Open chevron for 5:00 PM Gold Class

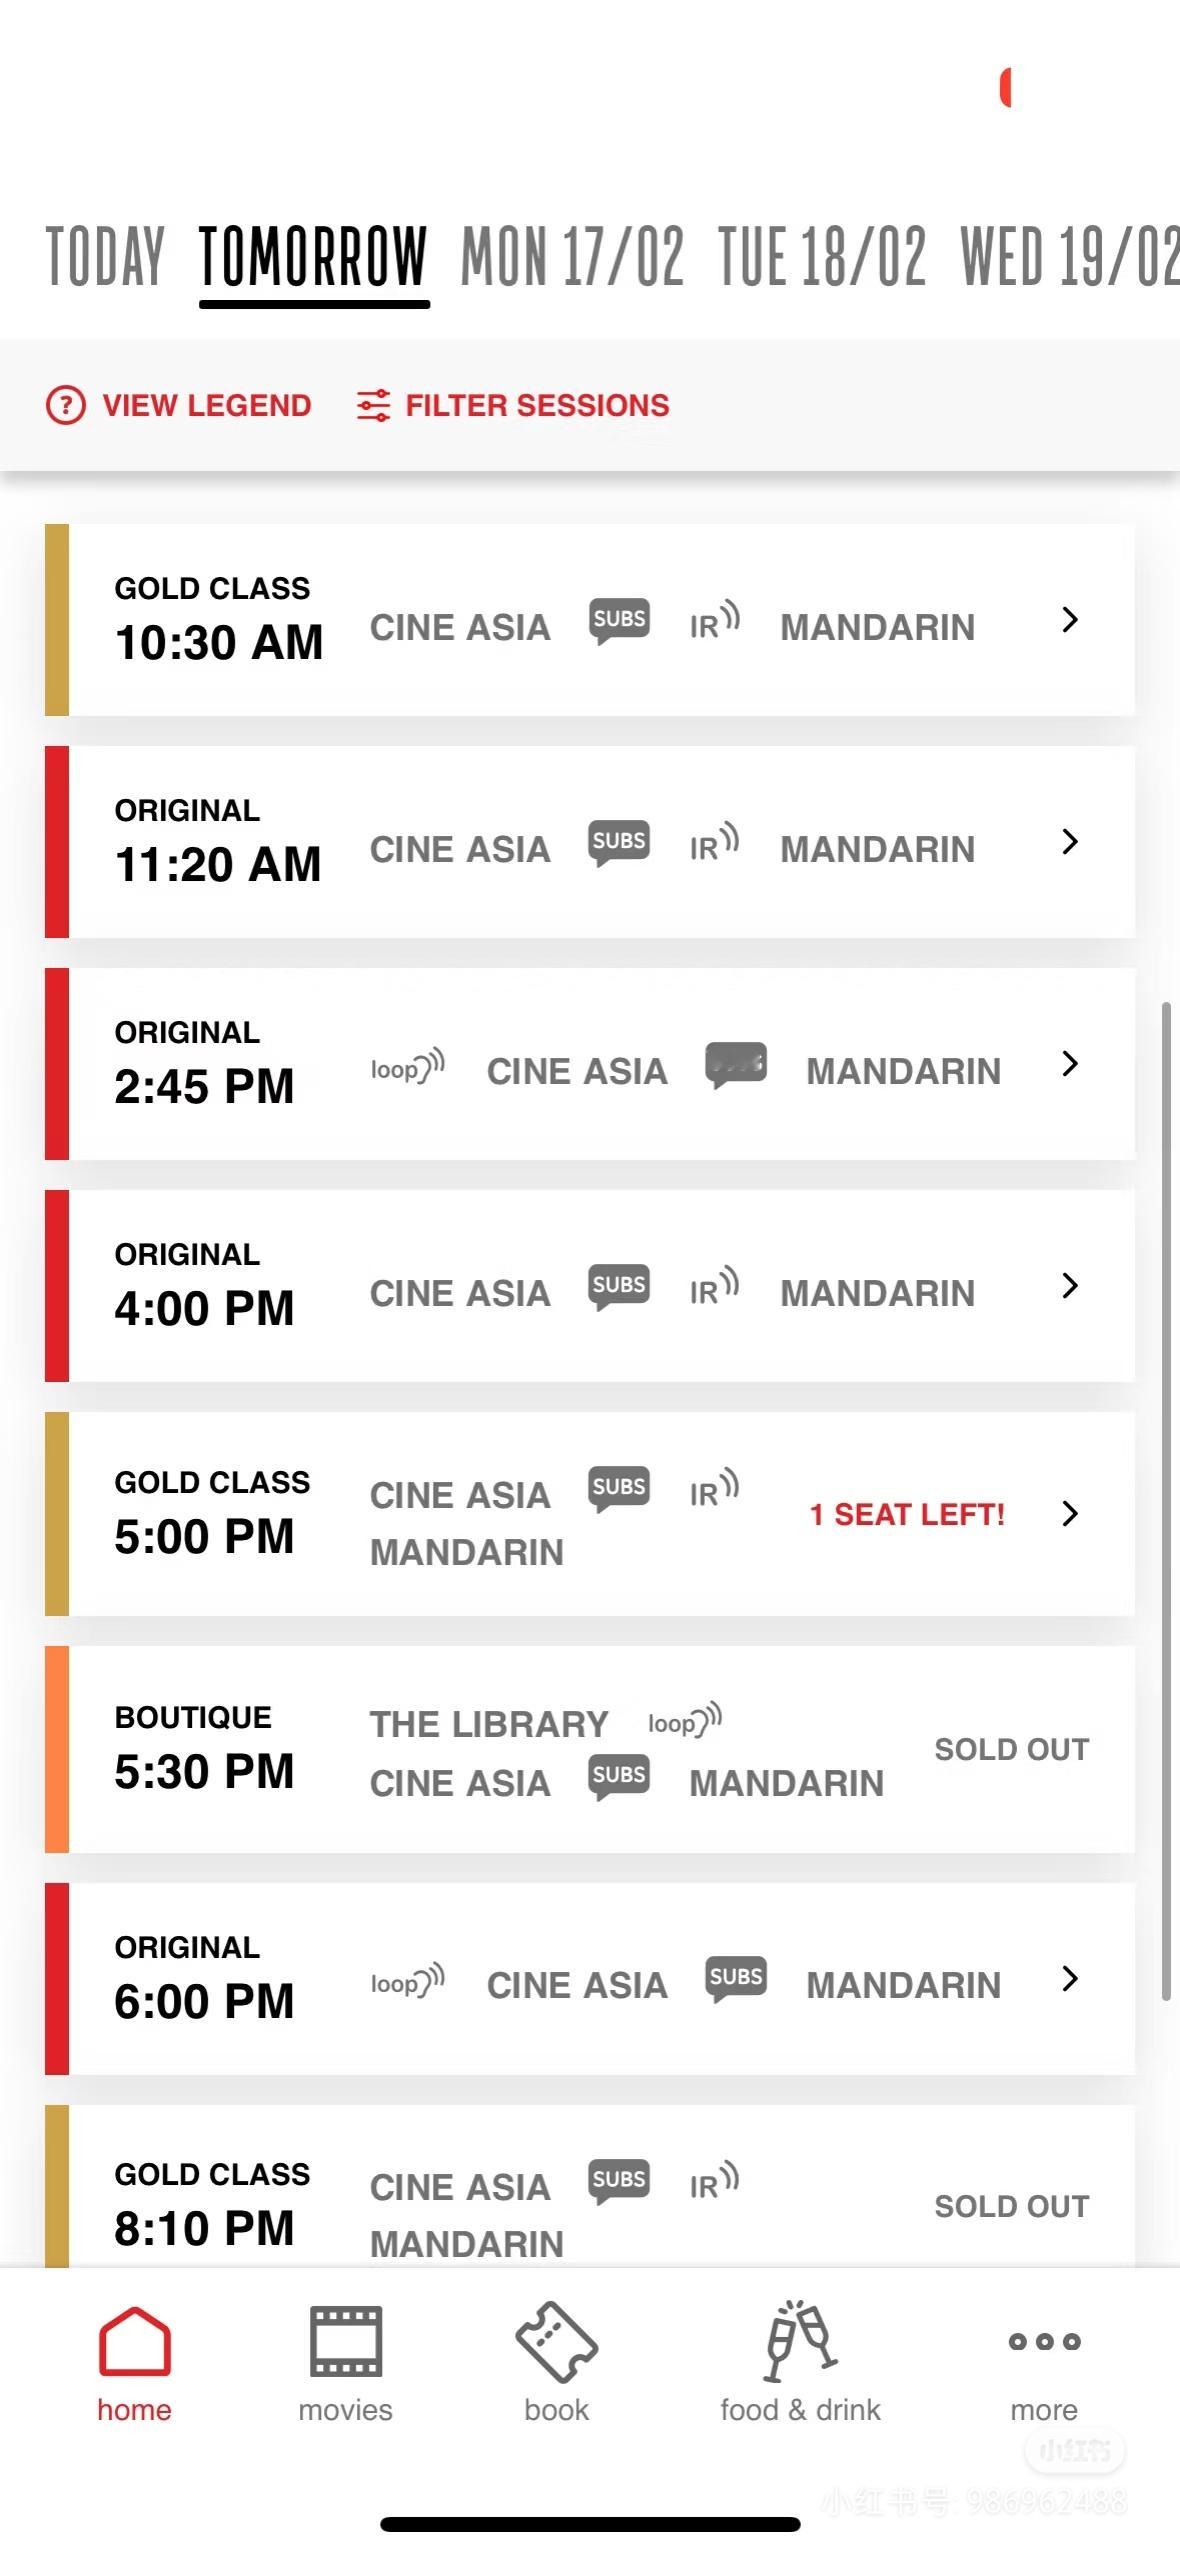click(1069, 1513)
